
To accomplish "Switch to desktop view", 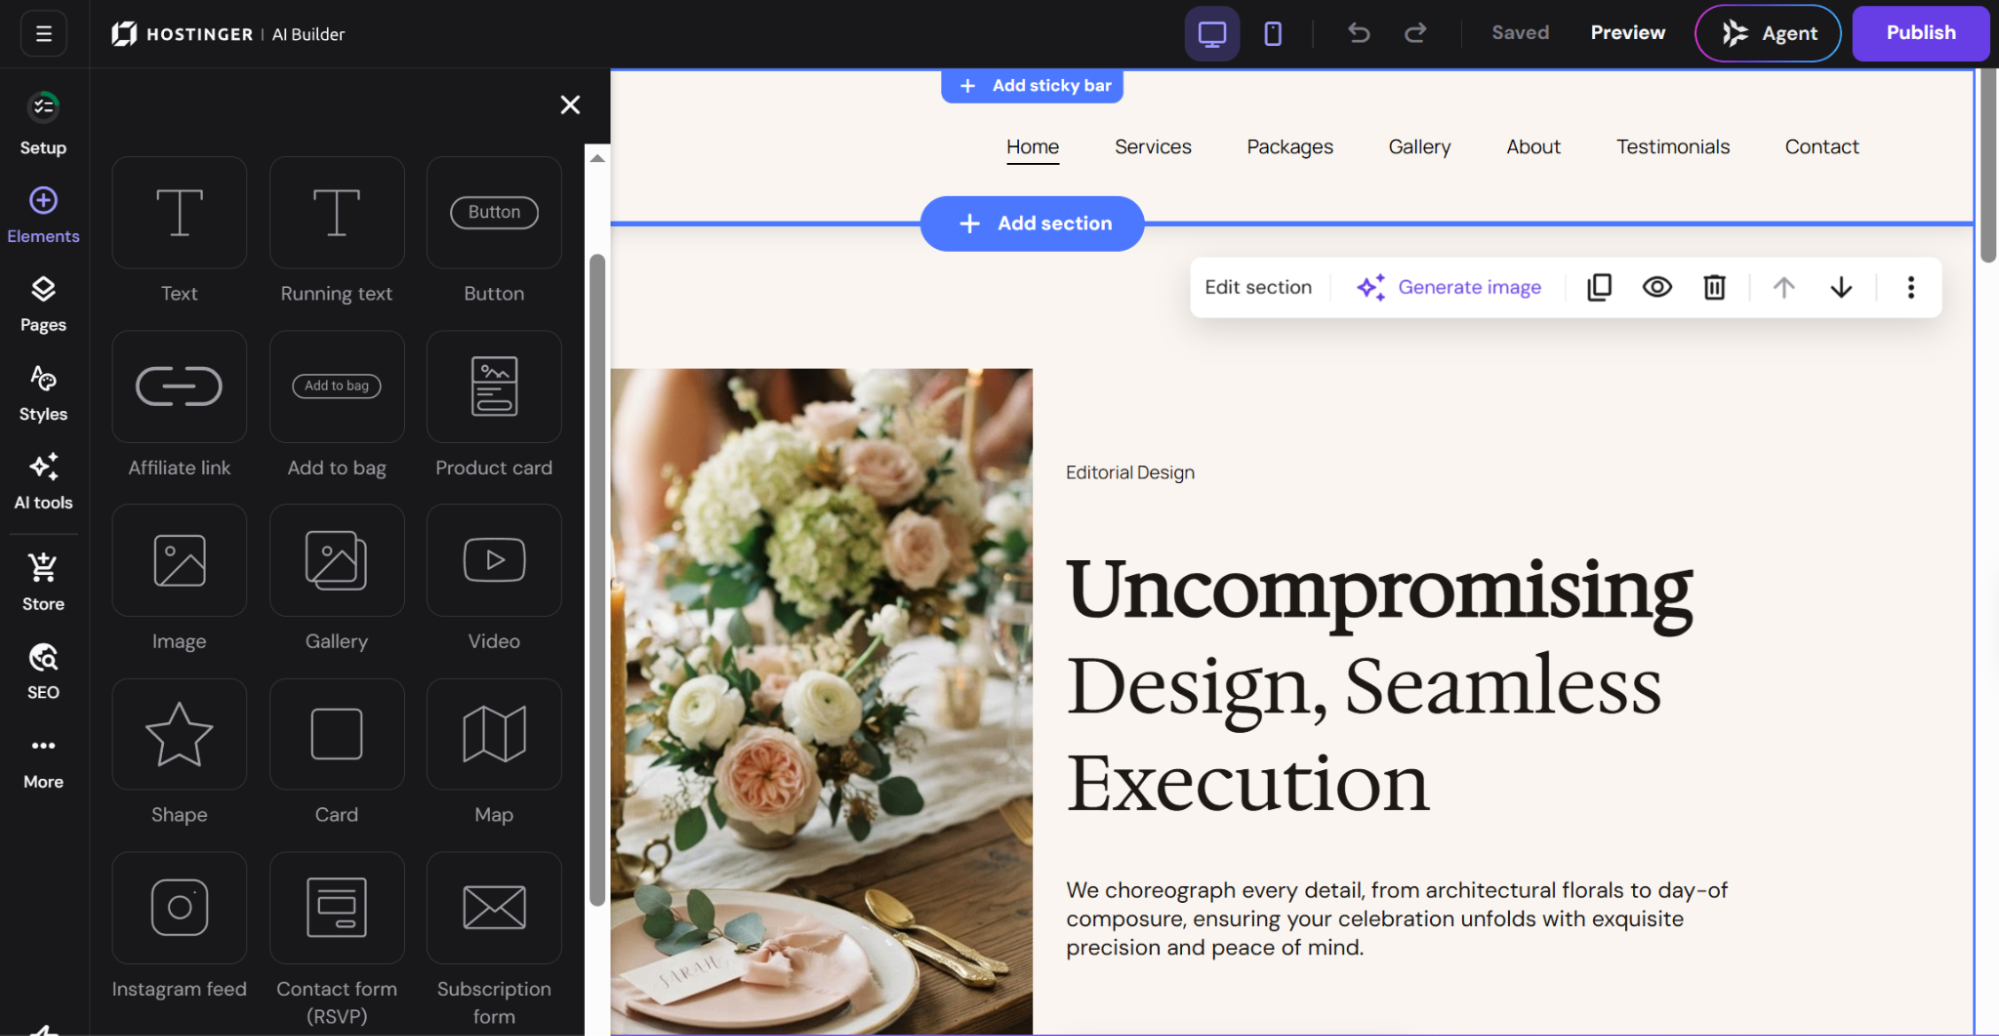I will coord(1212,34).
